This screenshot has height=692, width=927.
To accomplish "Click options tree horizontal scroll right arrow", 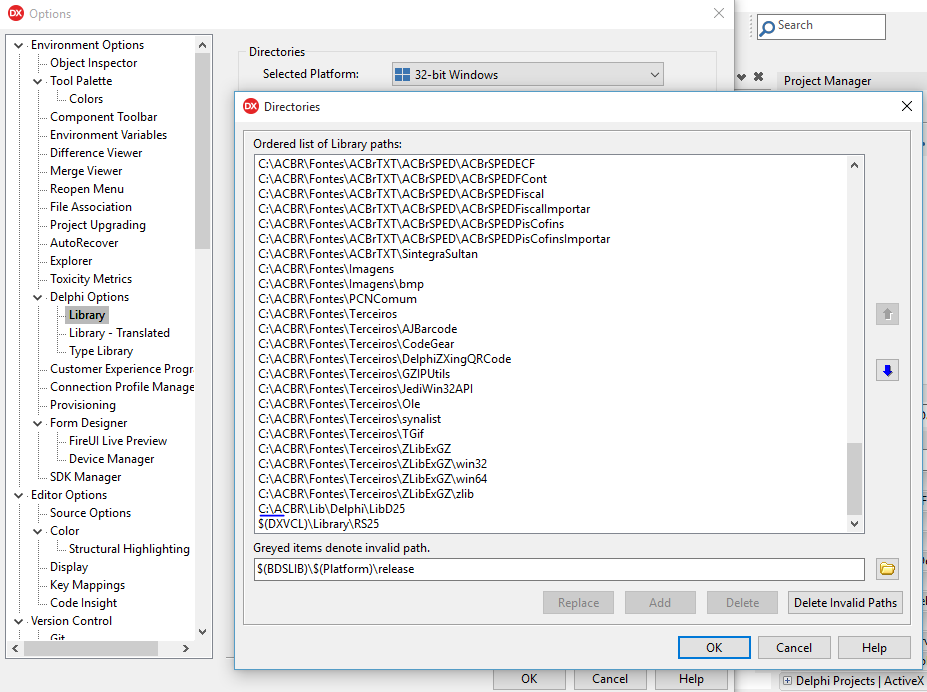I will tap(186, 648).
